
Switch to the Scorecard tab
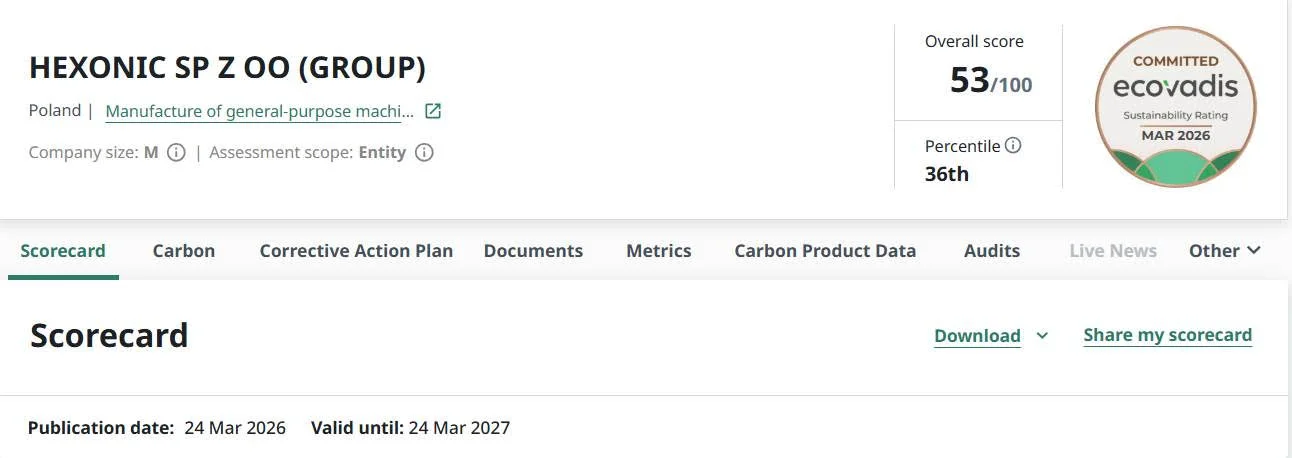tap(63, 251)
